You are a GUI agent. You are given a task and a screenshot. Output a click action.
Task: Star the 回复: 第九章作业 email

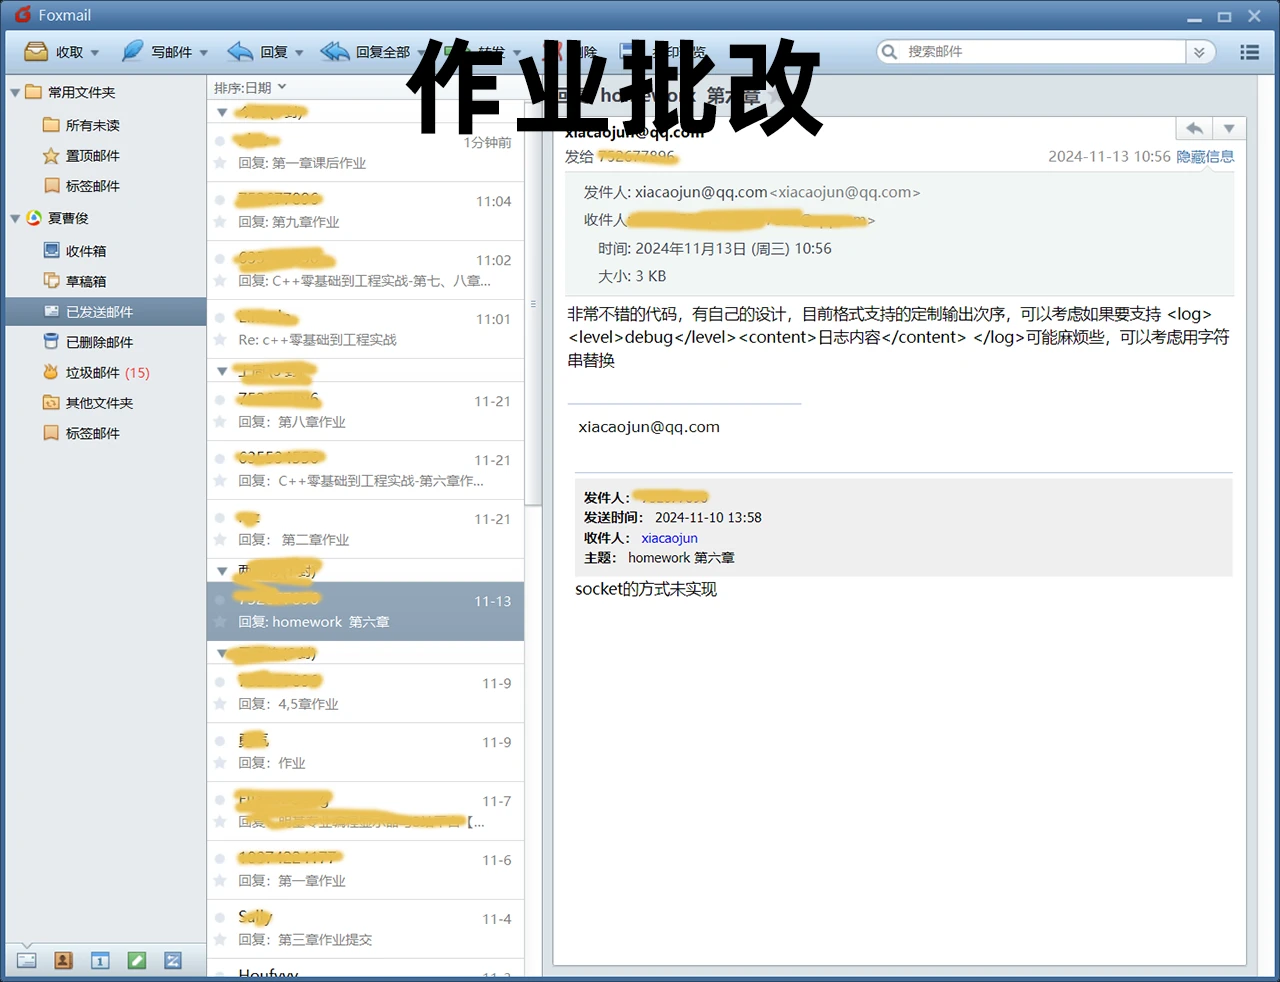pyautogui.click(x=220, y=222)
